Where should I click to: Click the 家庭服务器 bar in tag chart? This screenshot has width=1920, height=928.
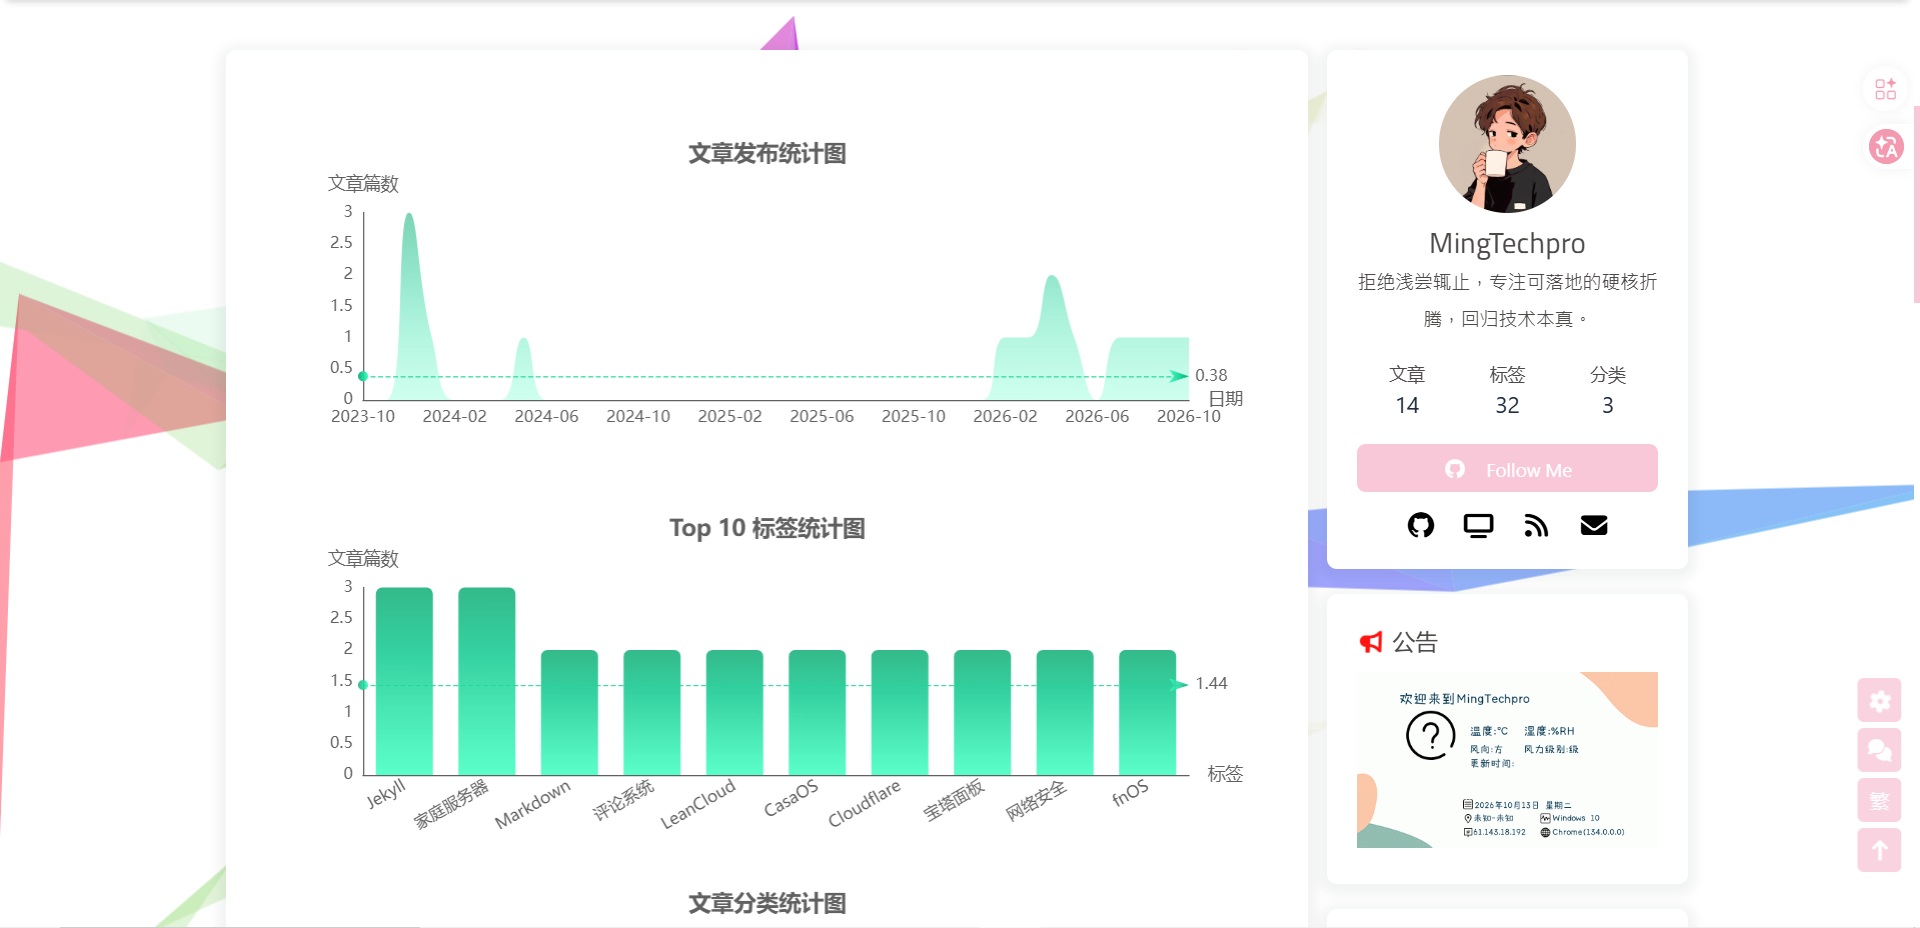coord(487,681)
